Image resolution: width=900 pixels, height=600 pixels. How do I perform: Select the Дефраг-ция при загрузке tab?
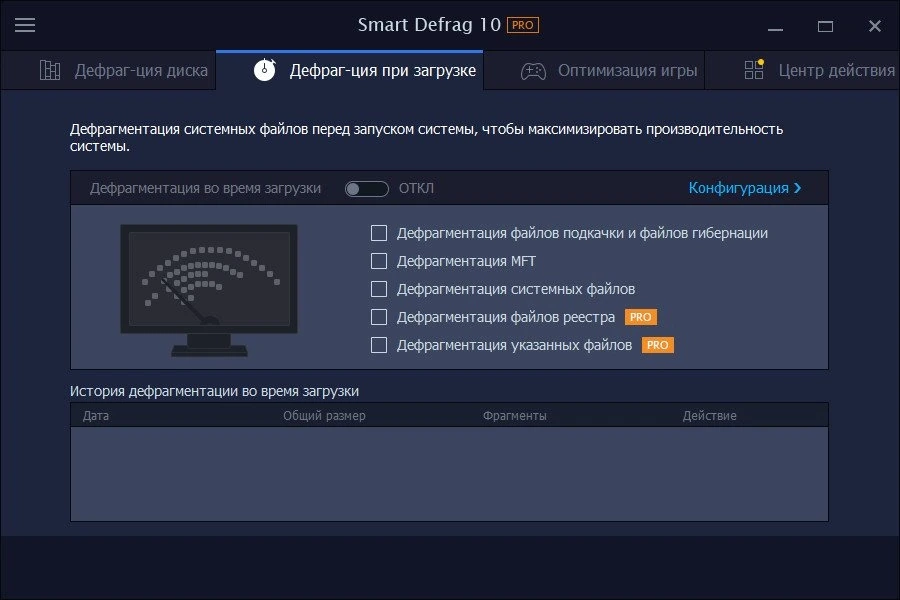350,71
